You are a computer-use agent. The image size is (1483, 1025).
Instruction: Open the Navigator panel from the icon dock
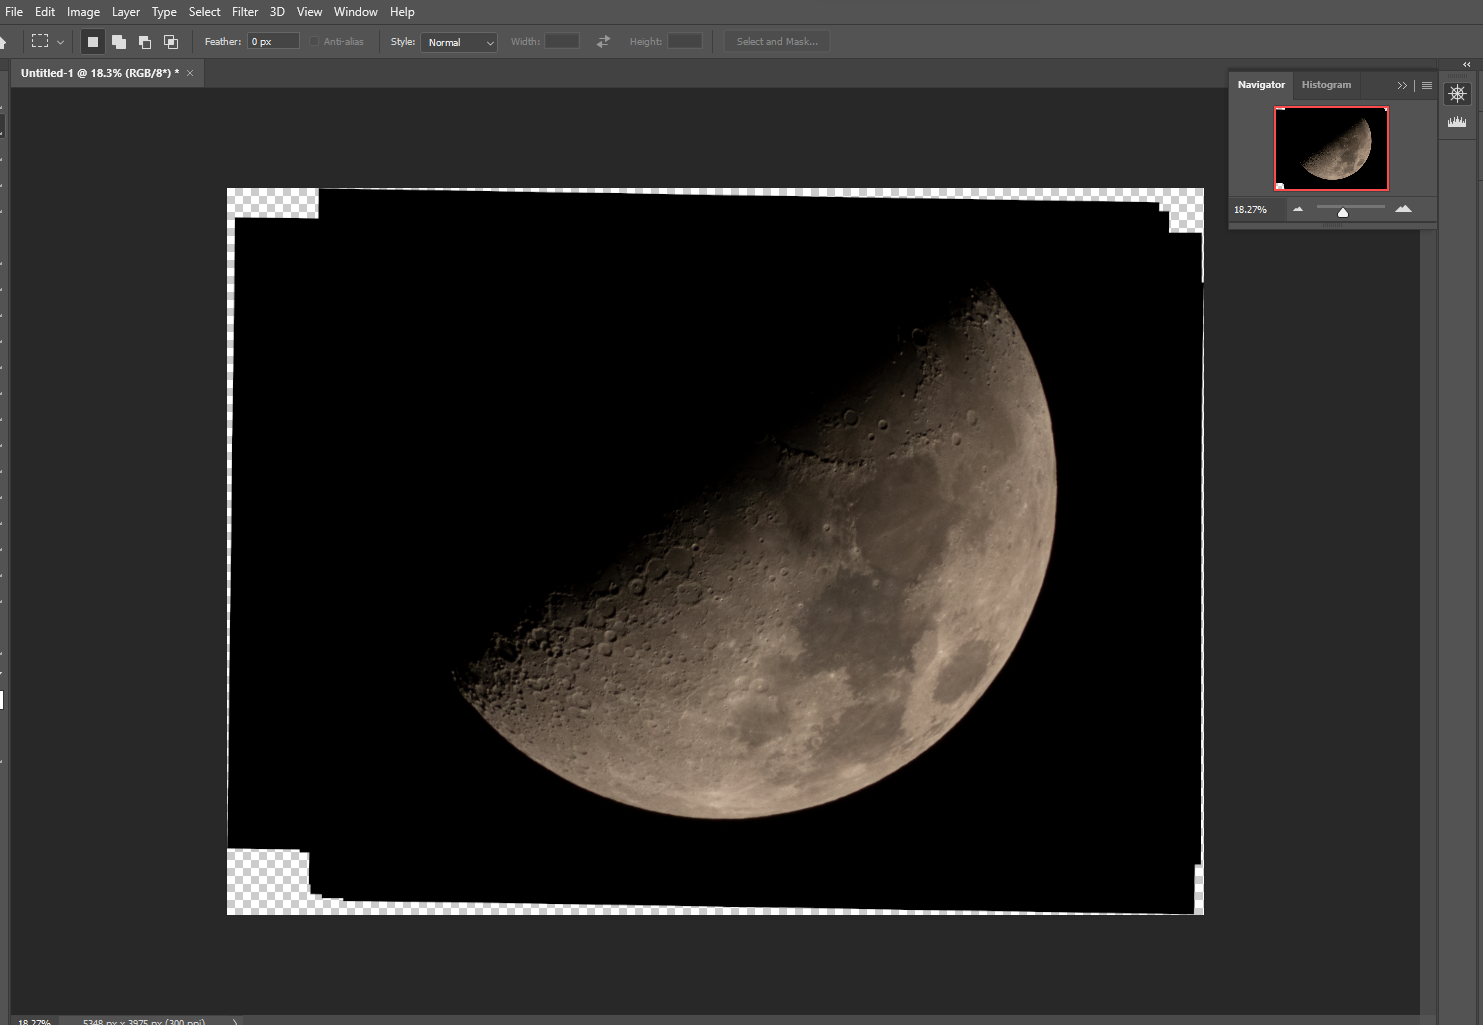point(1457,93)
